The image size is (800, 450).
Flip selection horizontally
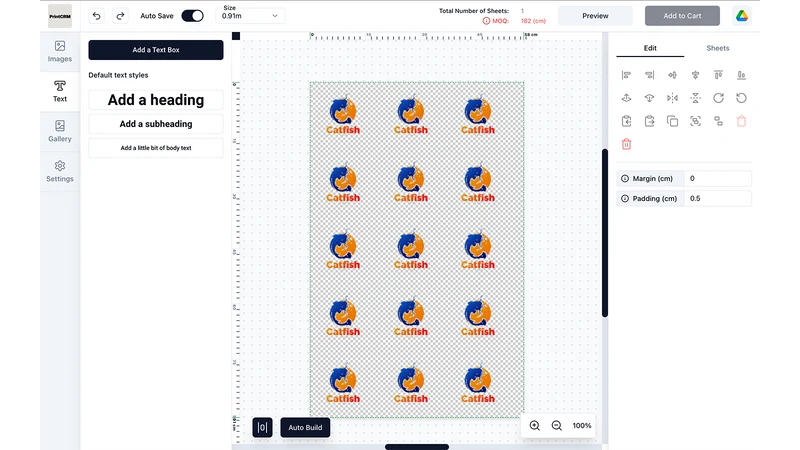tap(672, 98)
